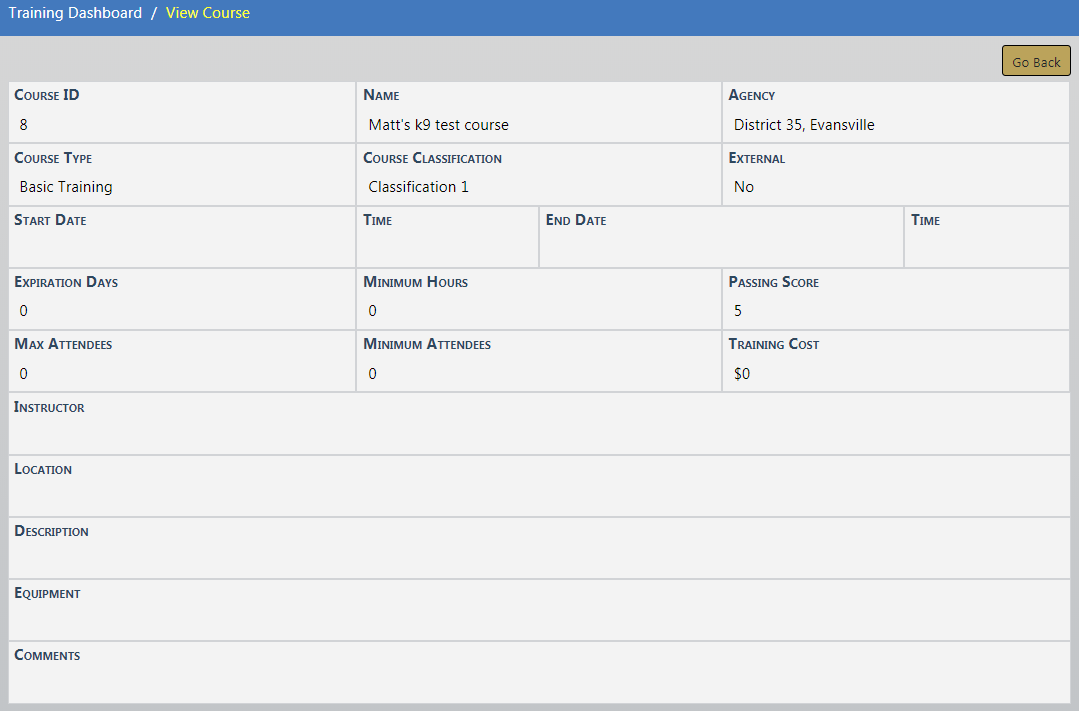Select the Max Attendees field
This screenshot has height=711, width=1079.
coord(182,372)
